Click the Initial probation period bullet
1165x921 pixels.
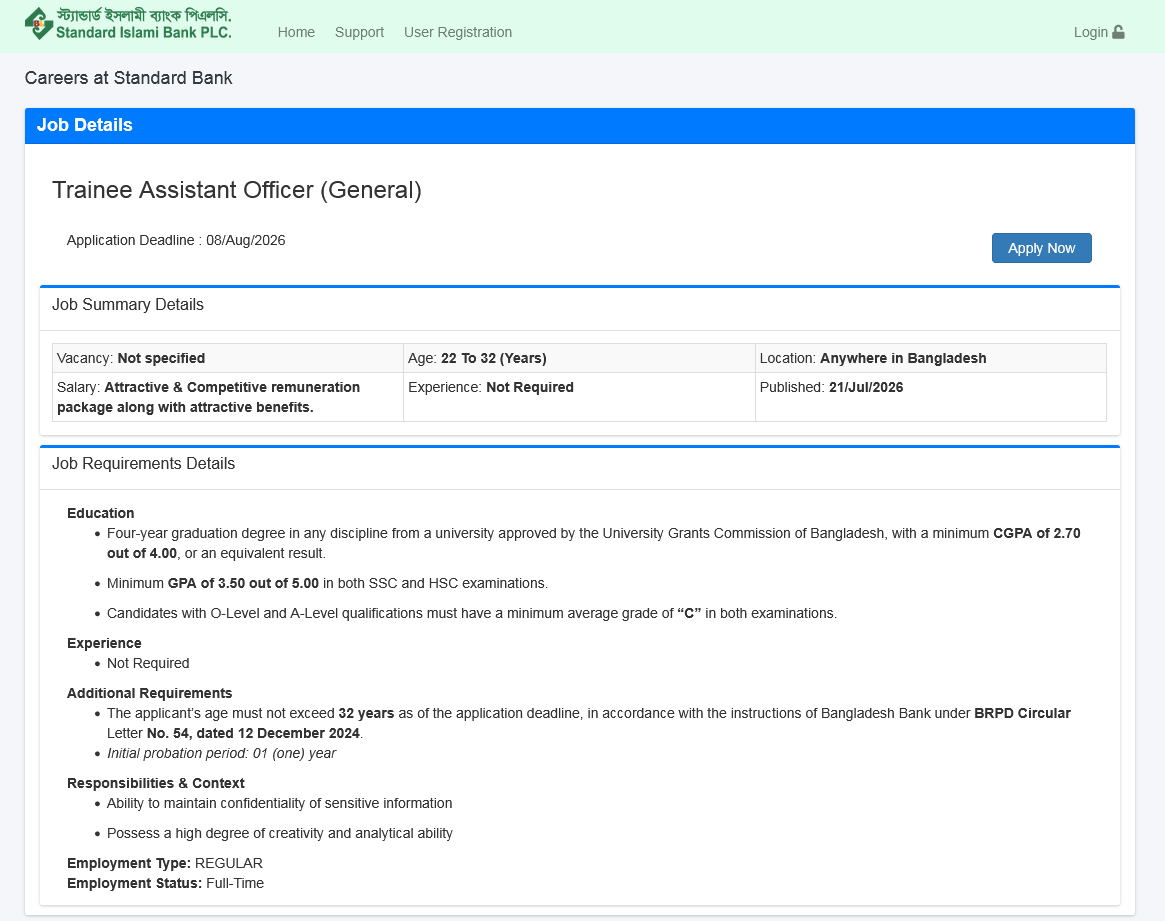(221, 753)
